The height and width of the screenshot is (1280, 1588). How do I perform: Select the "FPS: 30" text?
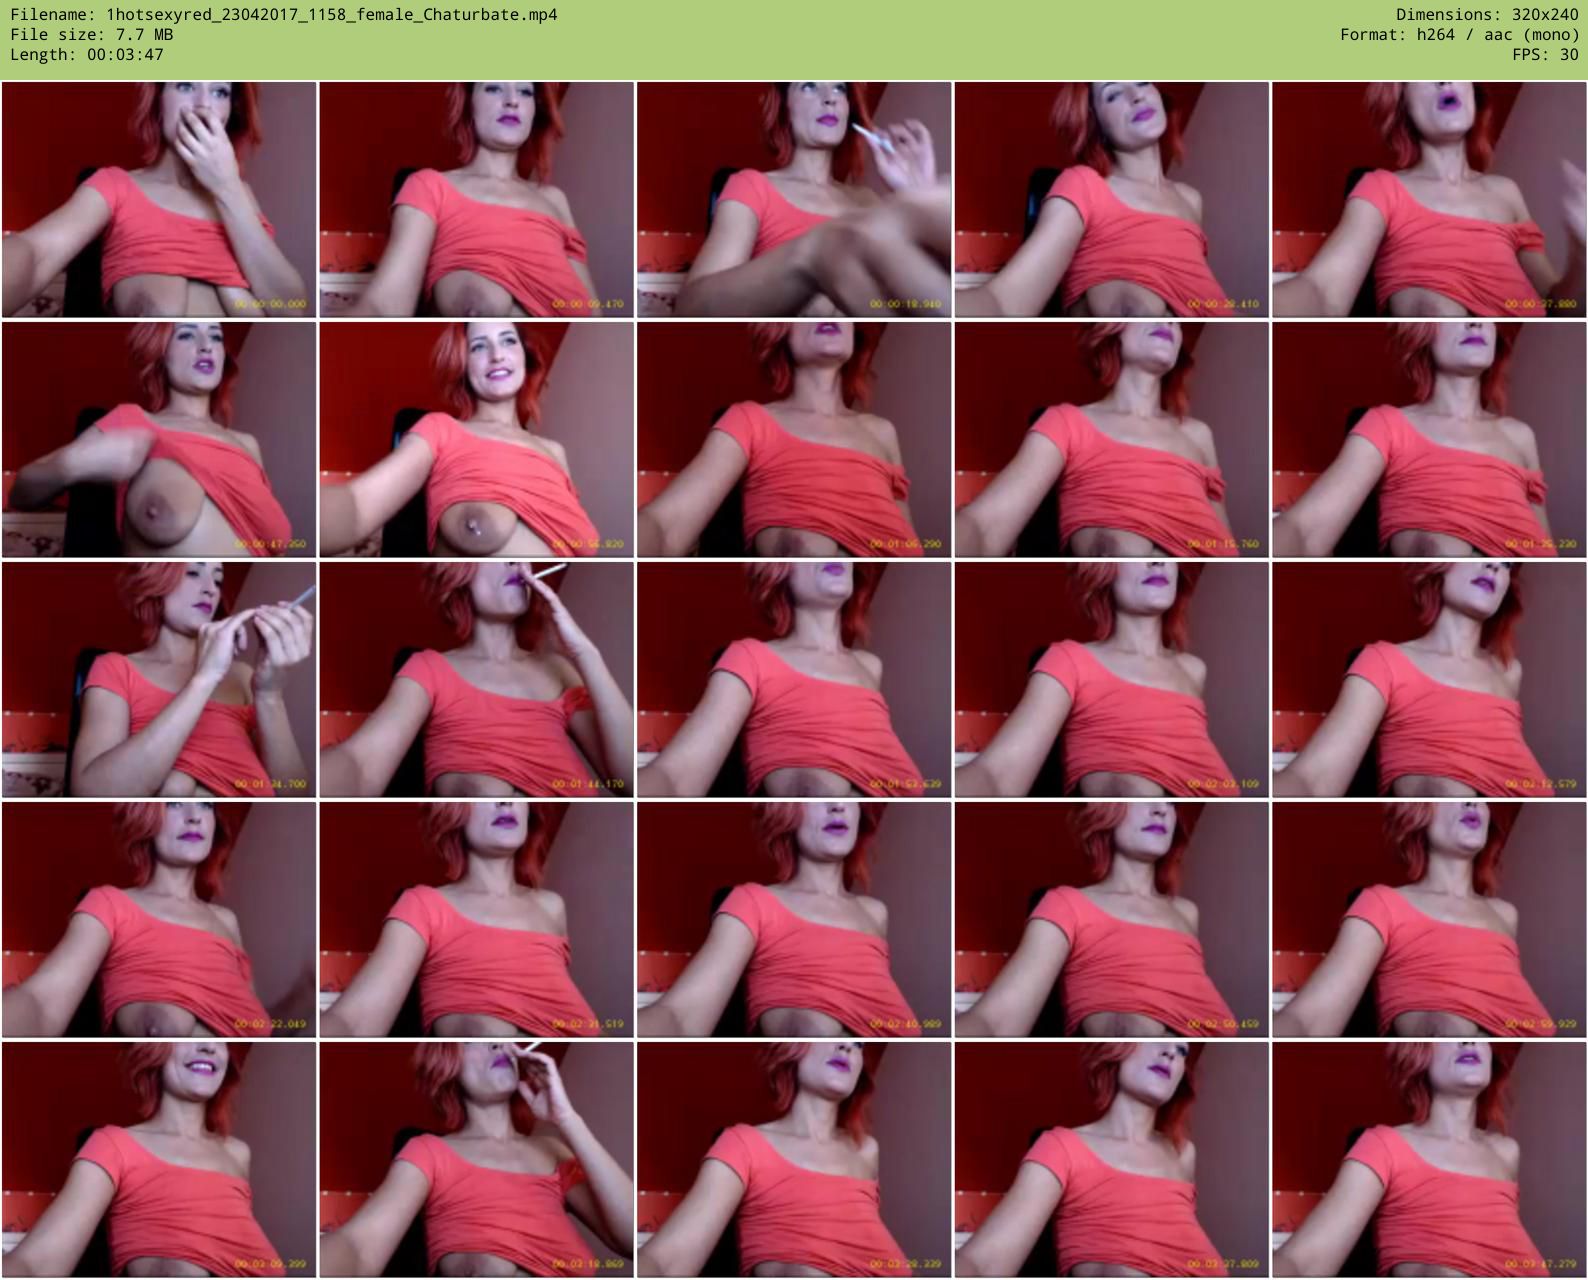[1545, 55]
